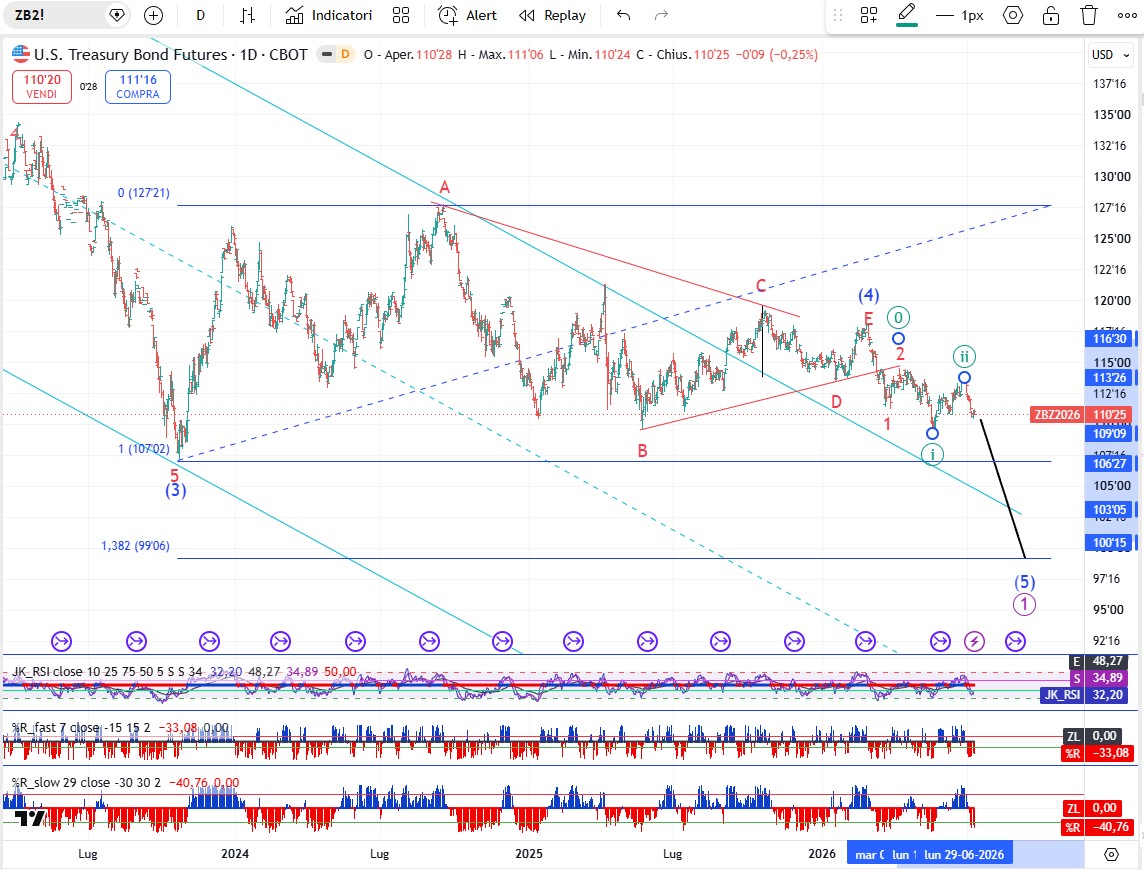
Task: Select the black projection line drawing
Action: click(x=1003, y=490)
